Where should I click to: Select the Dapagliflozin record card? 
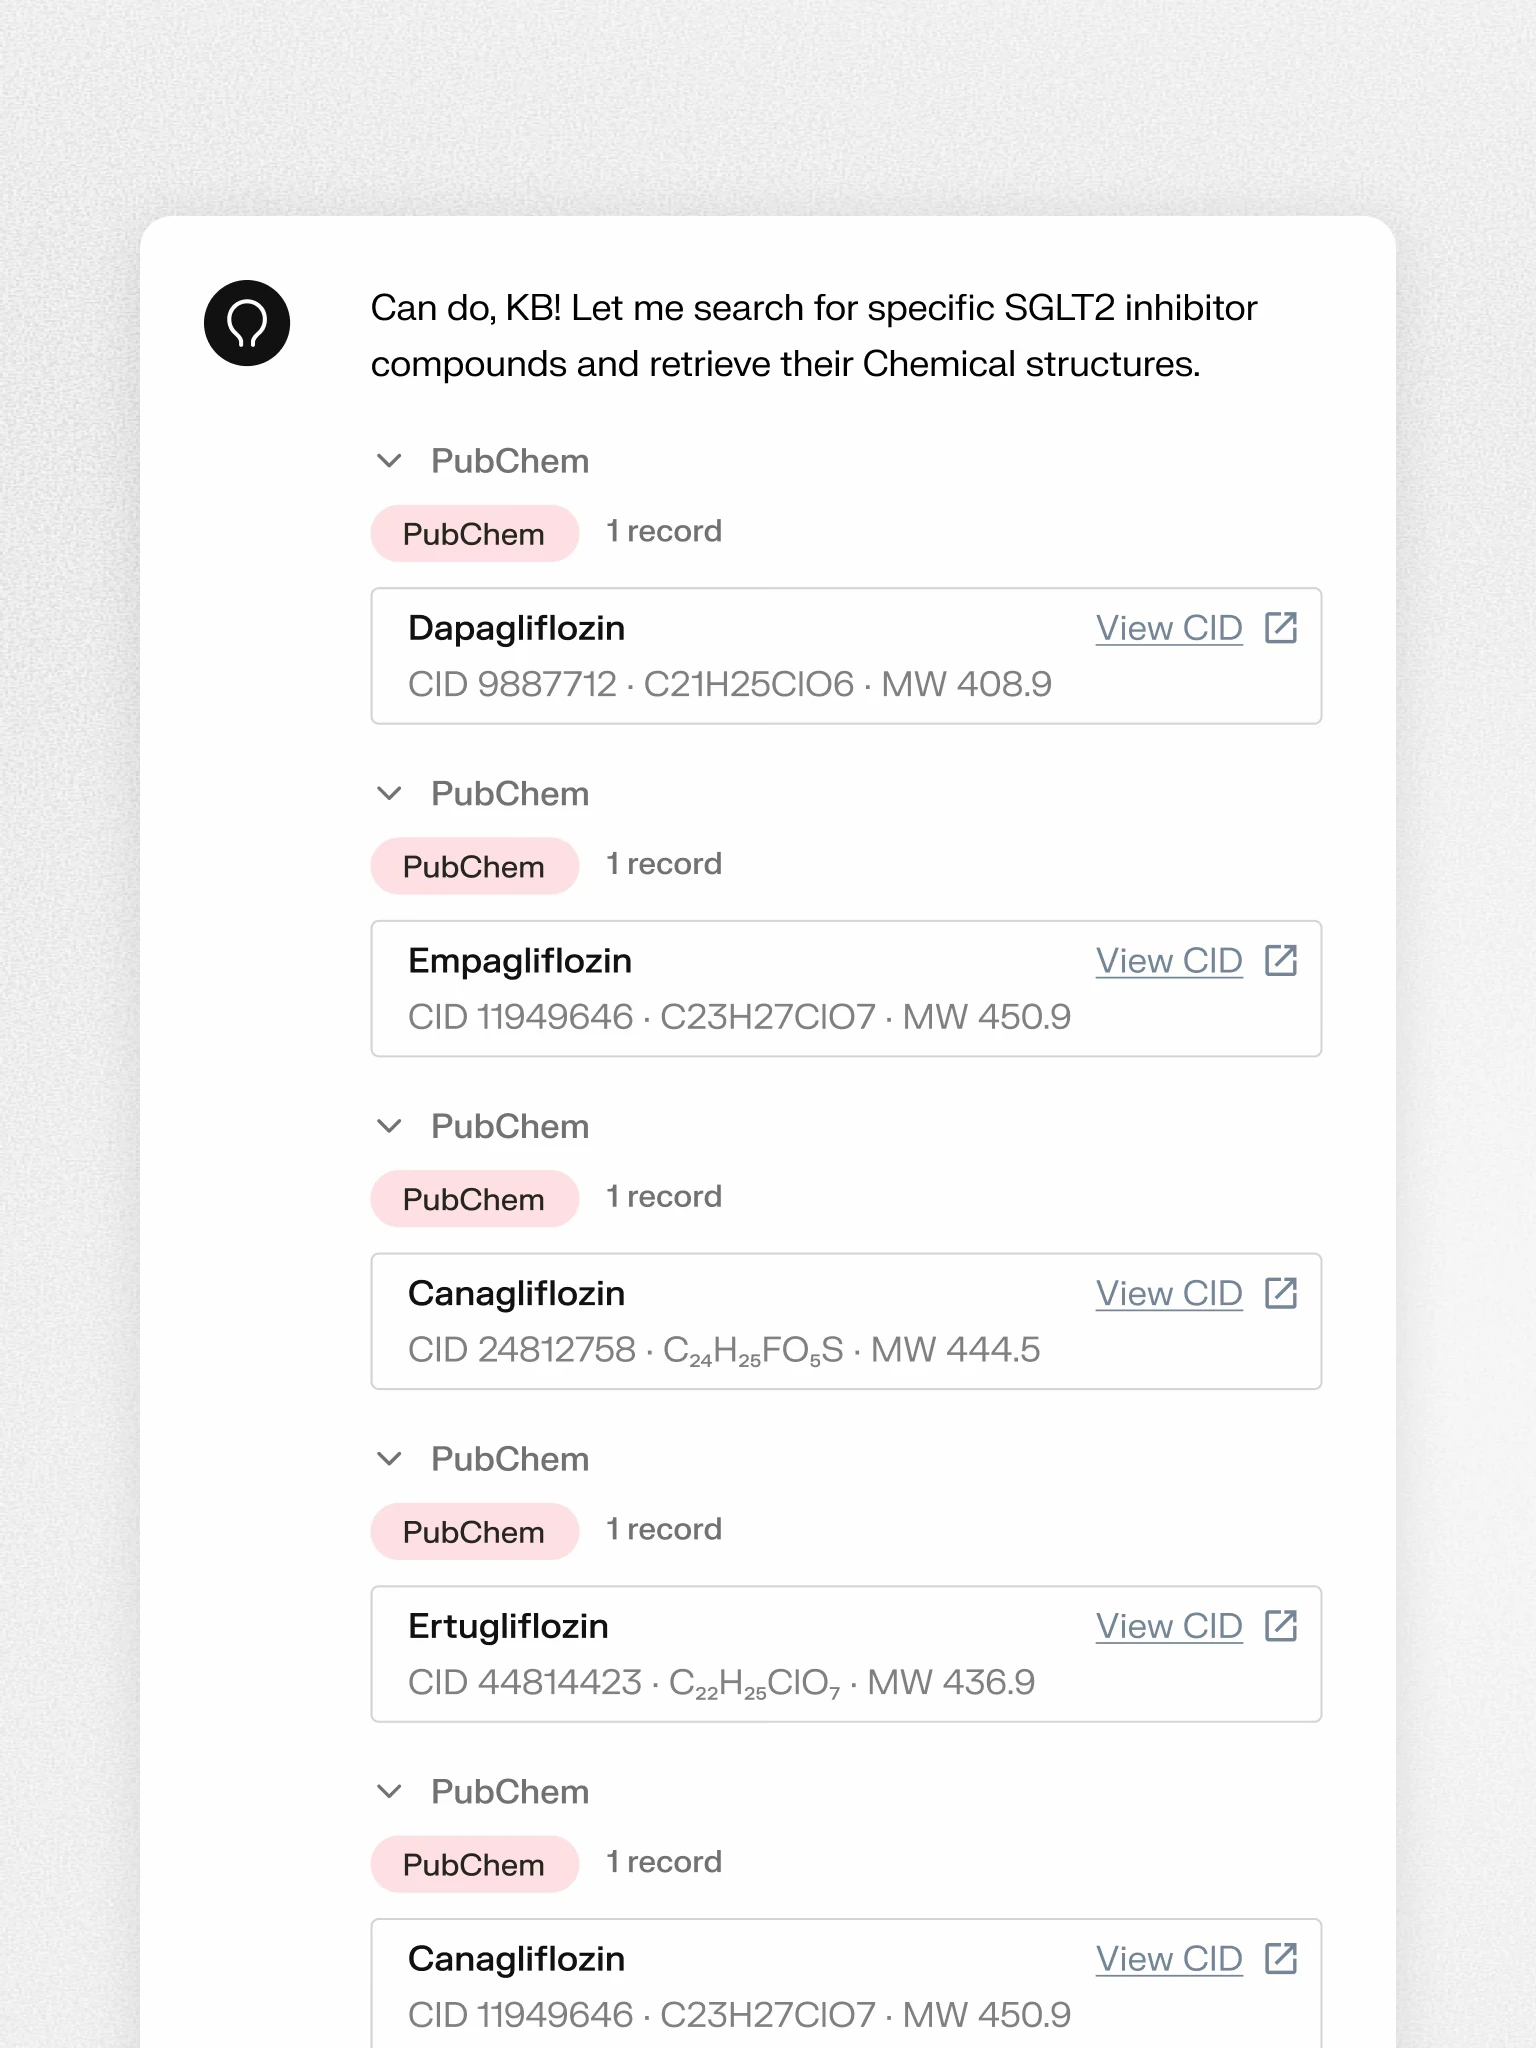click(846, 656)
